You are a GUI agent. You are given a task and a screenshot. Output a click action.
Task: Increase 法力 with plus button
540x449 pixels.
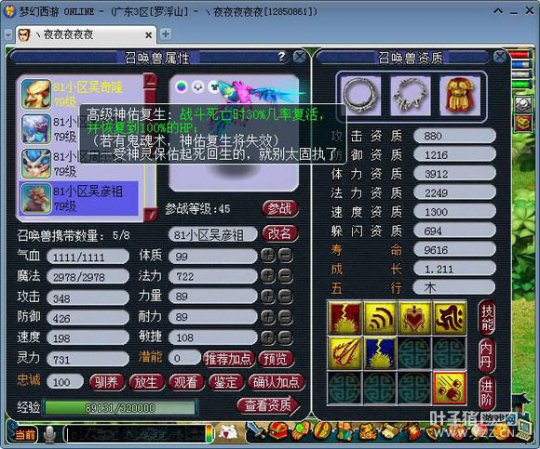coord(268,276)
